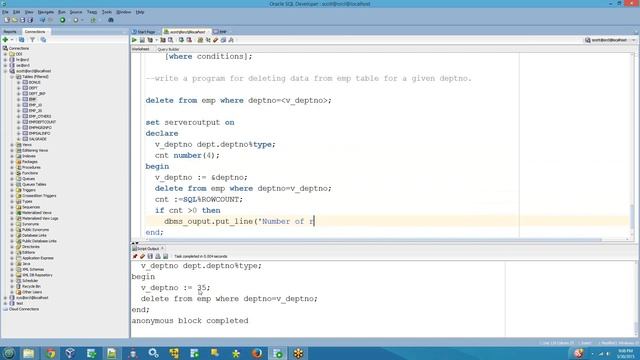This screenshot has width=640, height=360.
Task: Open Firefox from the taskbar
Action: tap(257, 353)
